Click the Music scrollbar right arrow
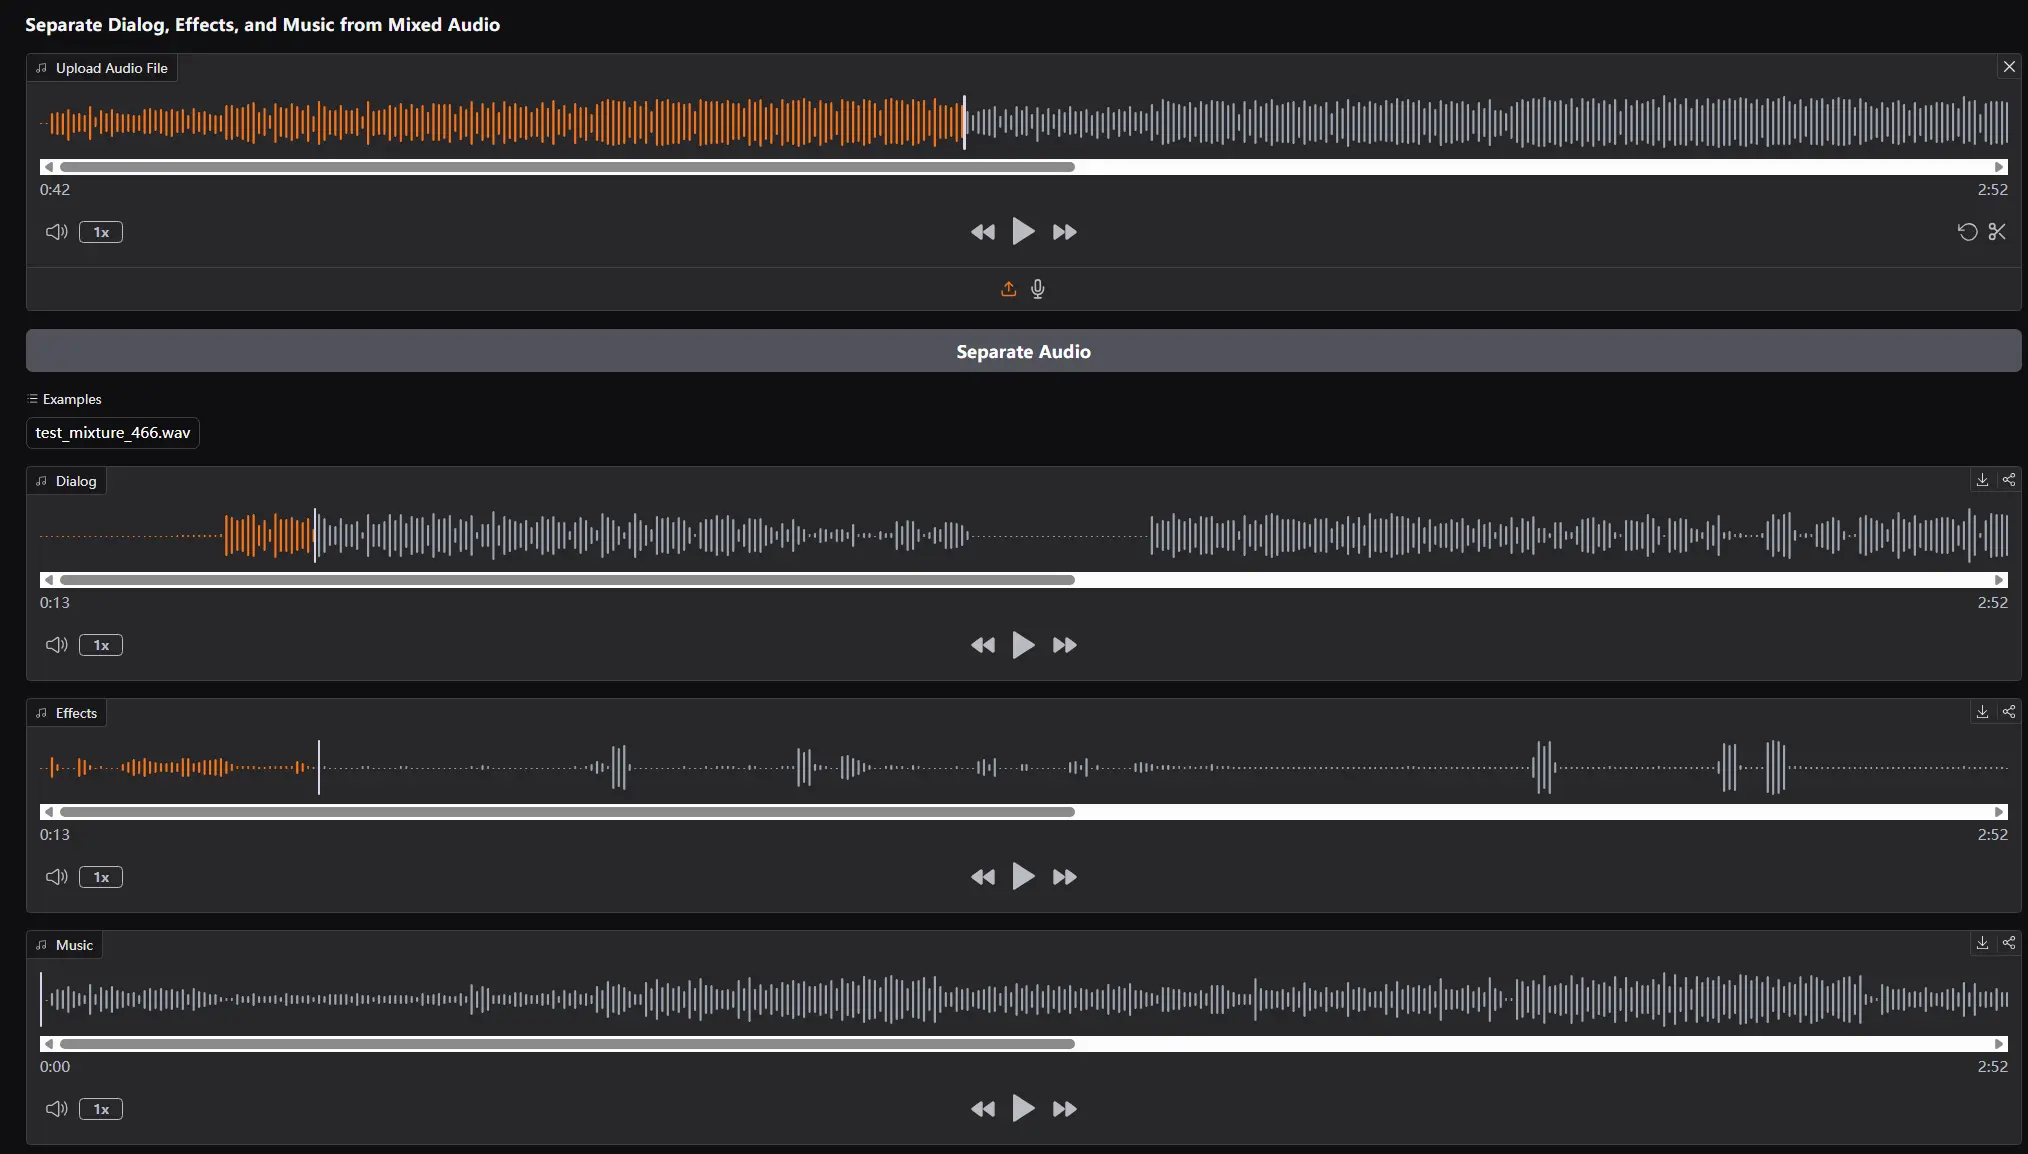The image size is (2028, 1154). 2000,1044
